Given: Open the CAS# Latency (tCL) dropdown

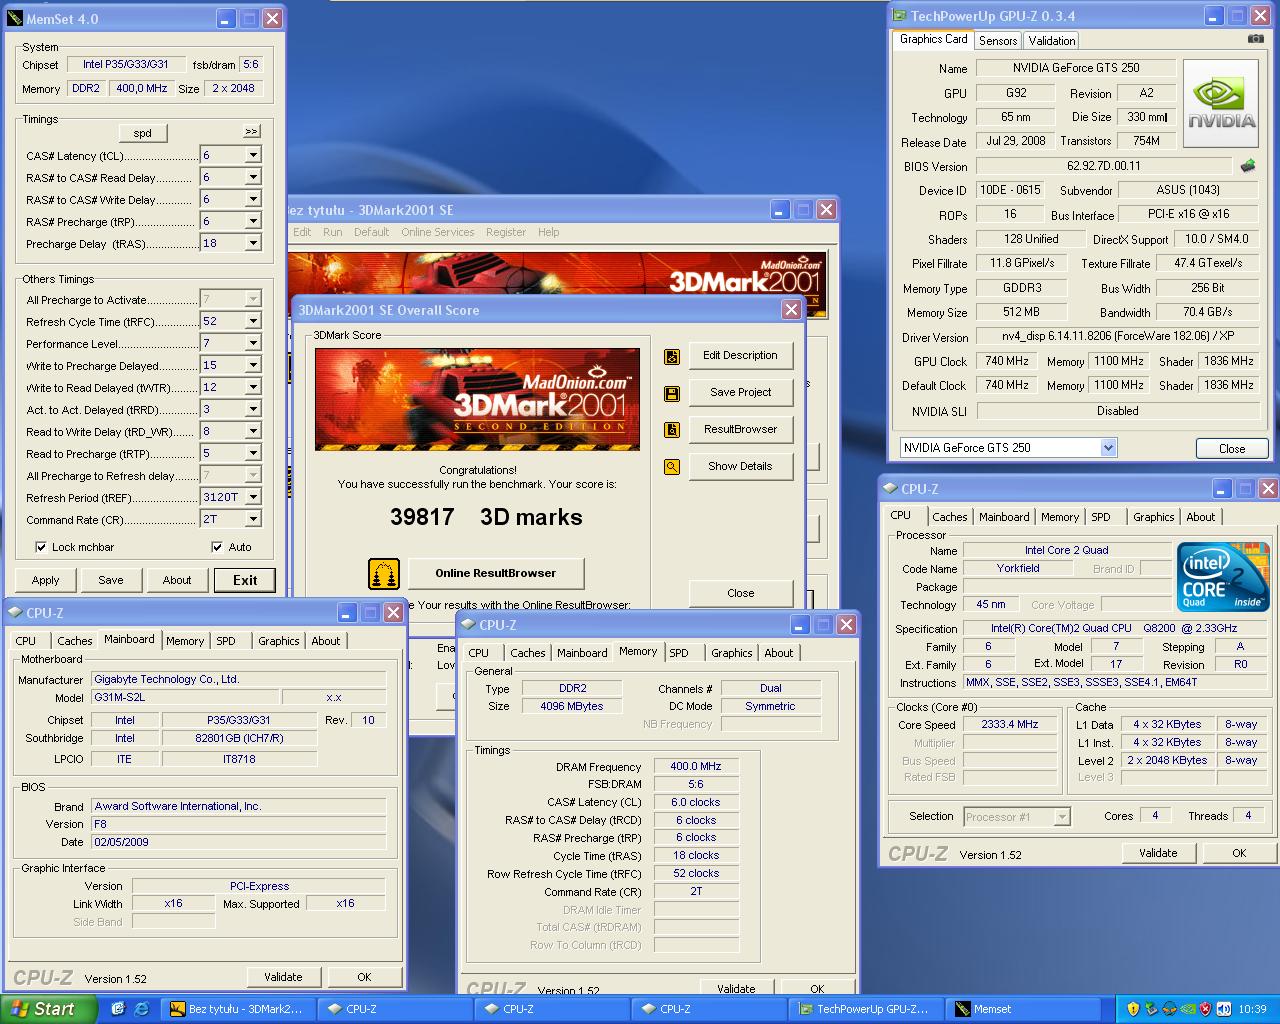Looking at the screenshot, I should pos(252,155).
